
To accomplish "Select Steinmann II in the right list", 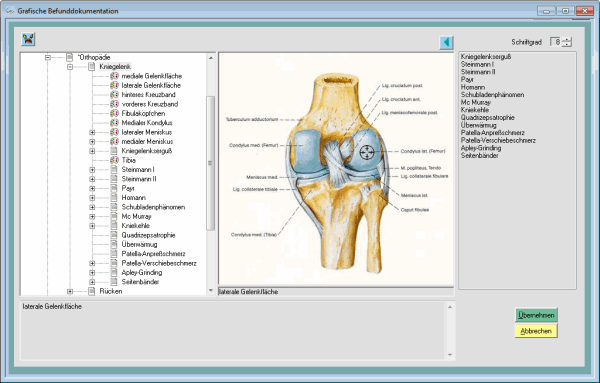I will coord(478,72).
